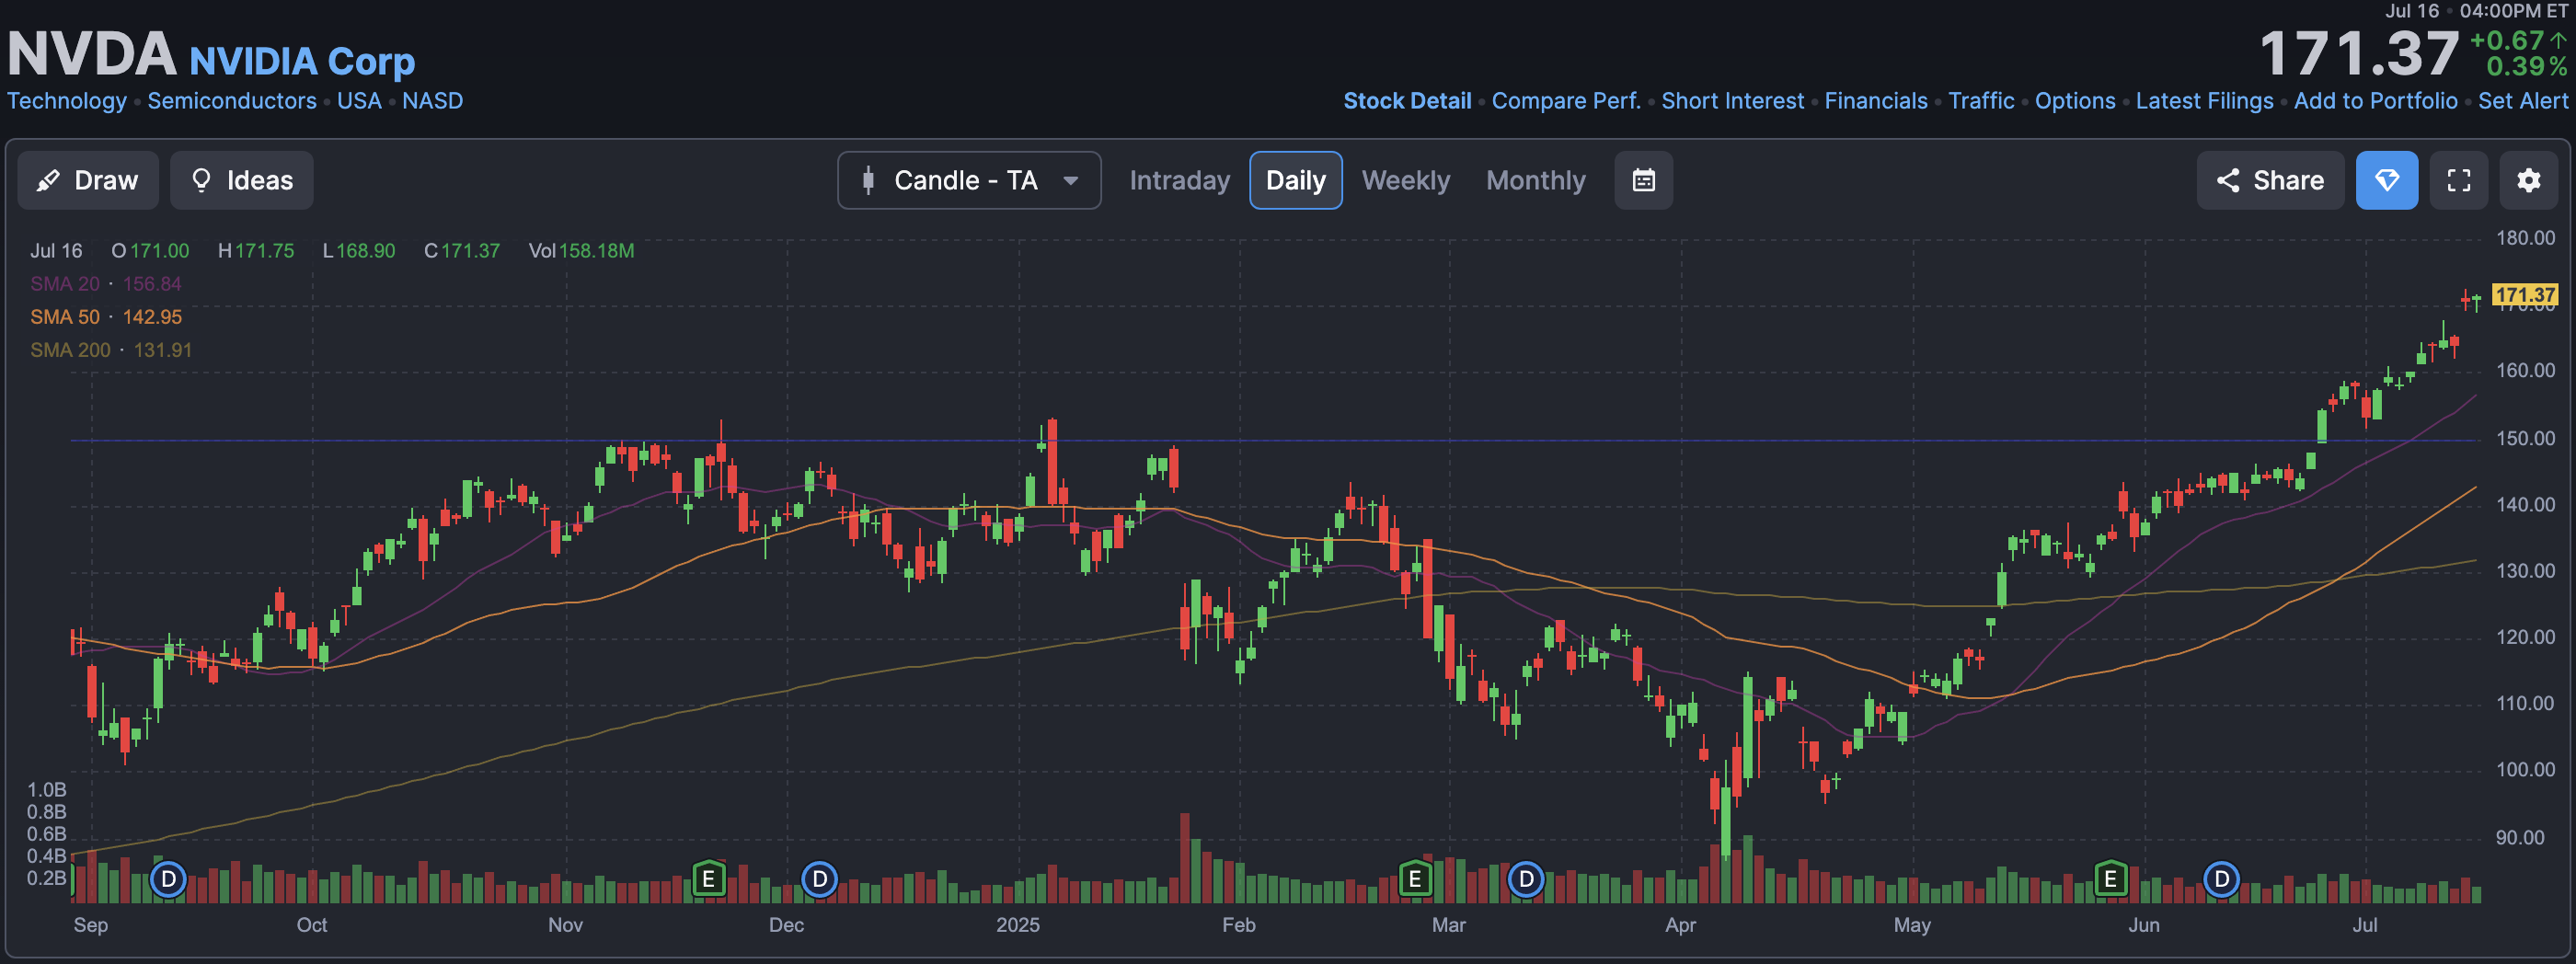2576x964 pixels.
Task: Switch to Intraday timeframe
Action: (x=1179, y=180)
